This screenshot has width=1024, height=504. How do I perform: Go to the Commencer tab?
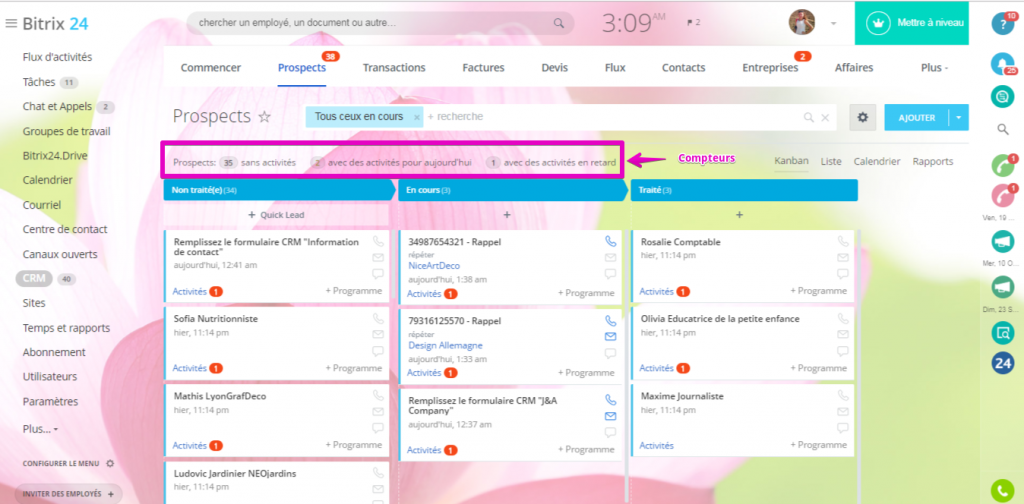click(211, 67)
